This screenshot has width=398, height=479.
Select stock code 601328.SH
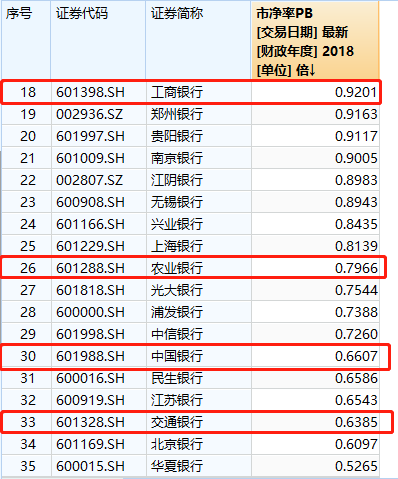pyautogui.click(x=90, y=422)
